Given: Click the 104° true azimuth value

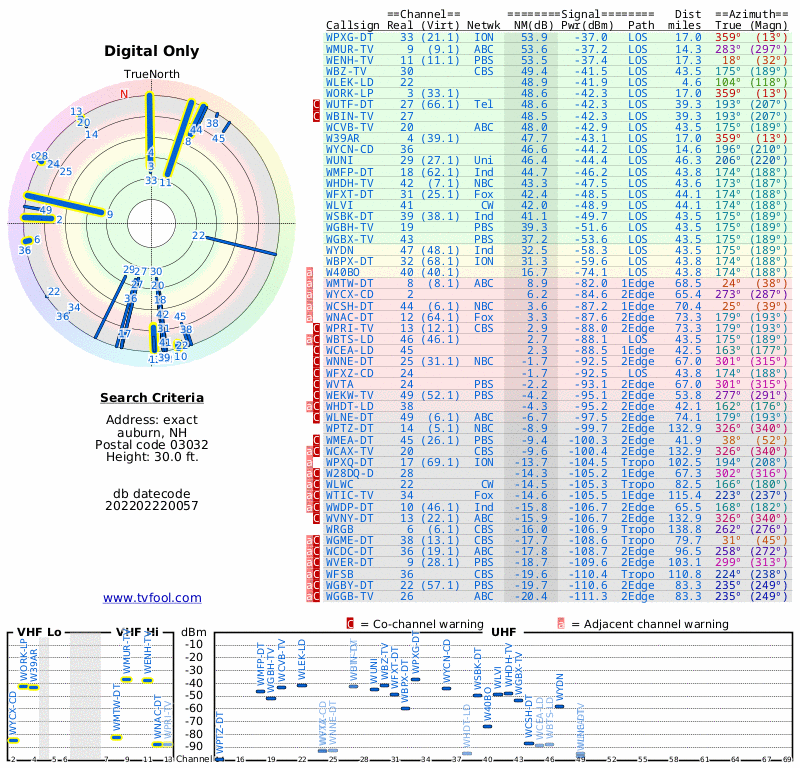Looking at the screenshot, I should coord(728,82).
